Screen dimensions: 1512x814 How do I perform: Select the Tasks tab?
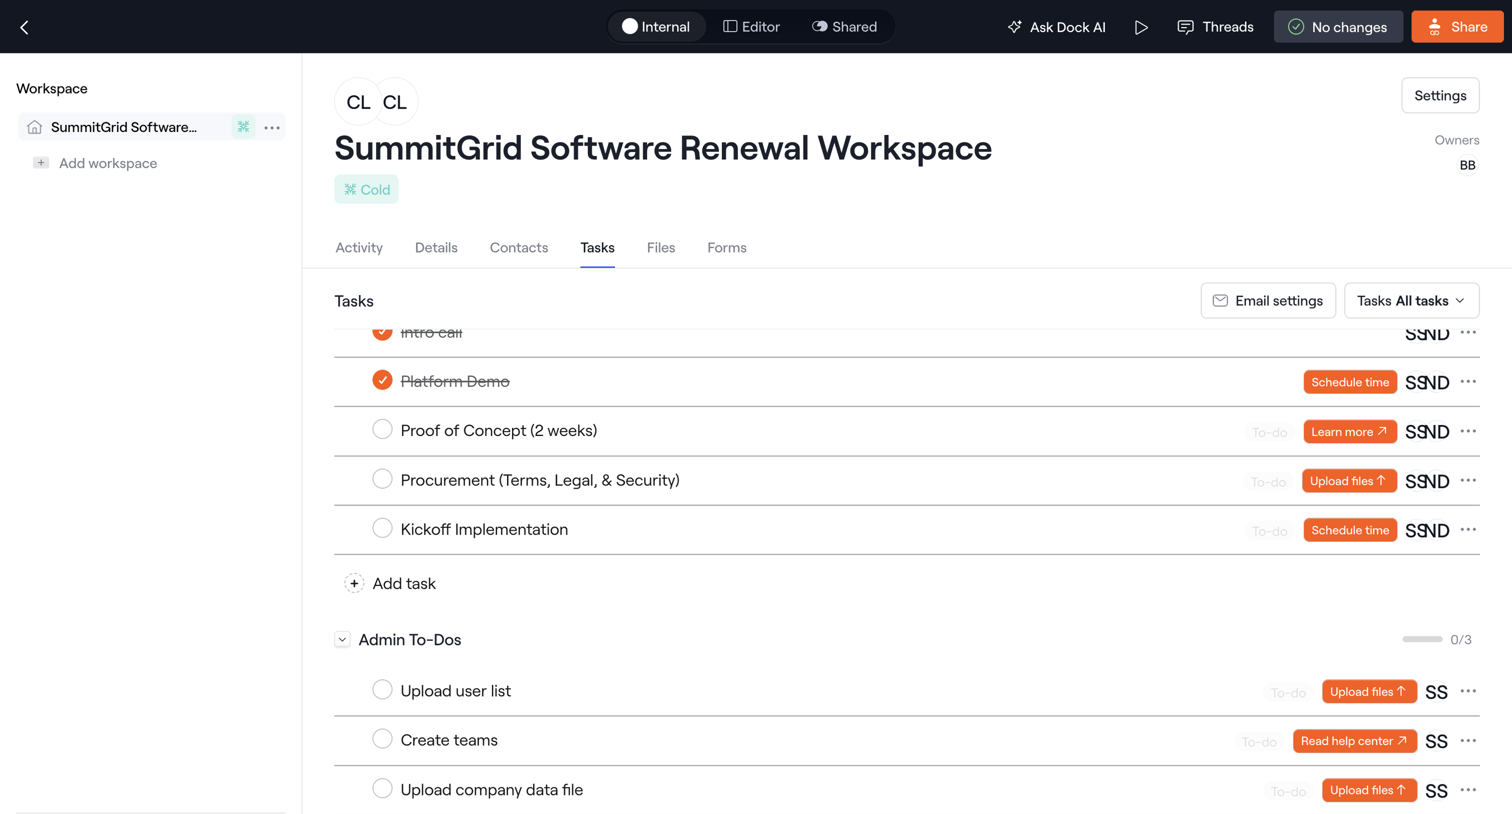tap(597, 248)
